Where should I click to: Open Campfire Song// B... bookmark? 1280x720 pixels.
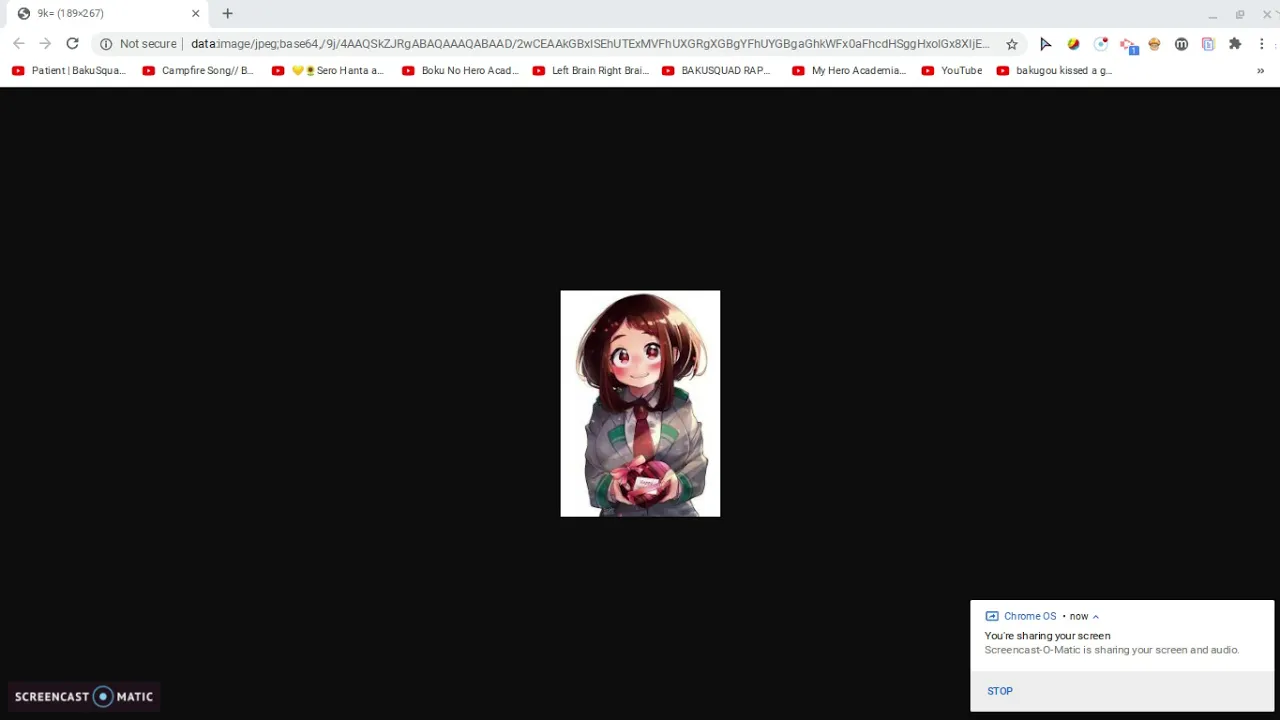198,71
